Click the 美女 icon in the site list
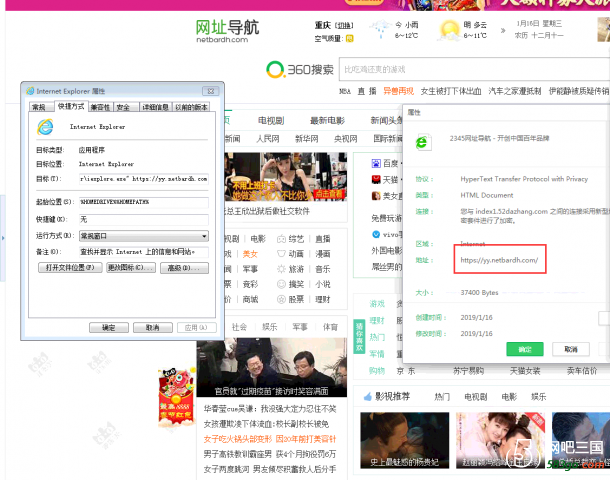 (x=376, y=196)
